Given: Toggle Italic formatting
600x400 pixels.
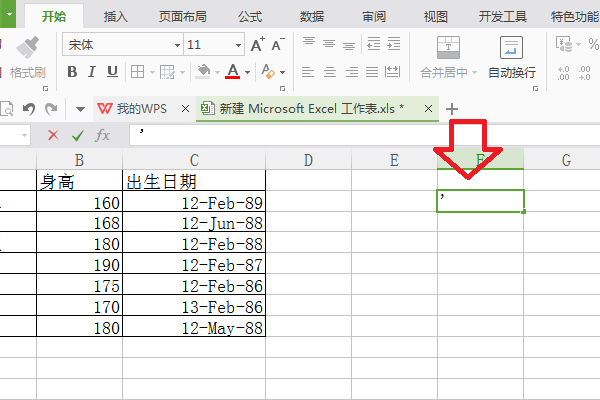Looking at the screenshot, I should (91, 72).
